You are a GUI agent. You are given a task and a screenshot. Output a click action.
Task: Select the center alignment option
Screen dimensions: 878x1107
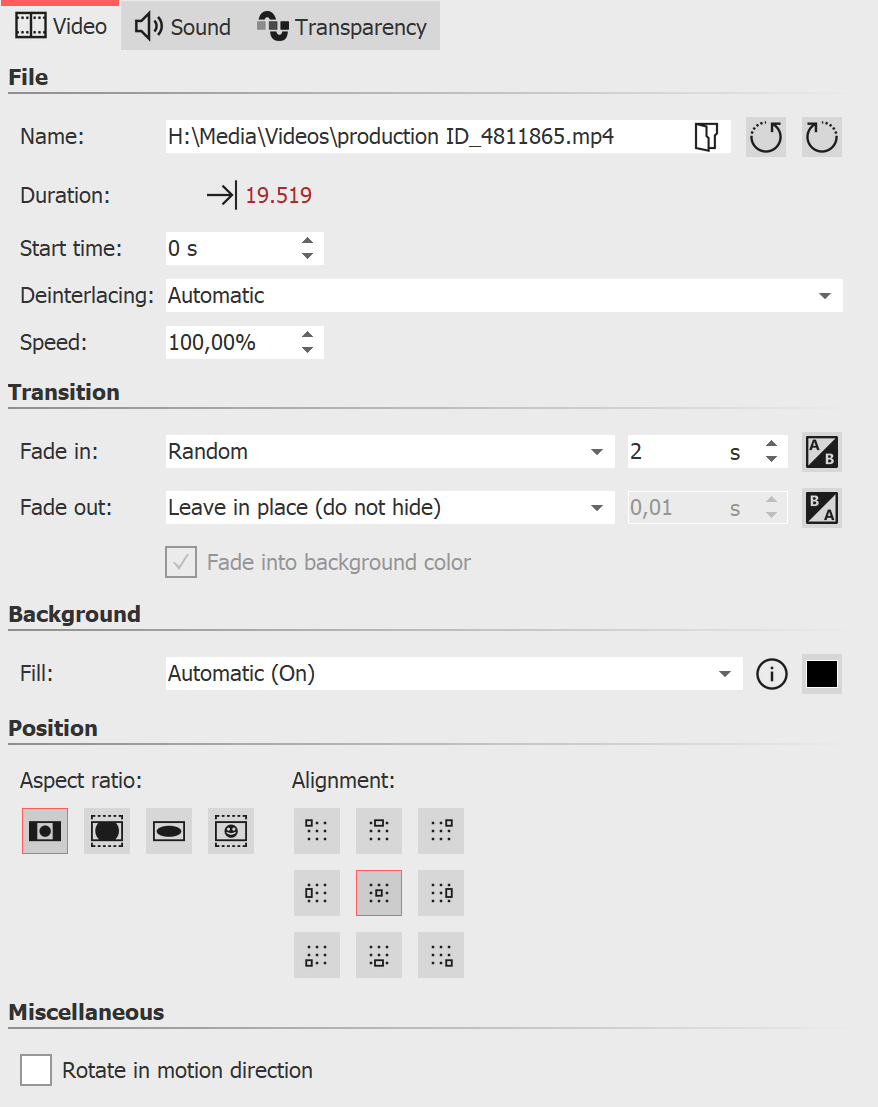click(378, 892)
